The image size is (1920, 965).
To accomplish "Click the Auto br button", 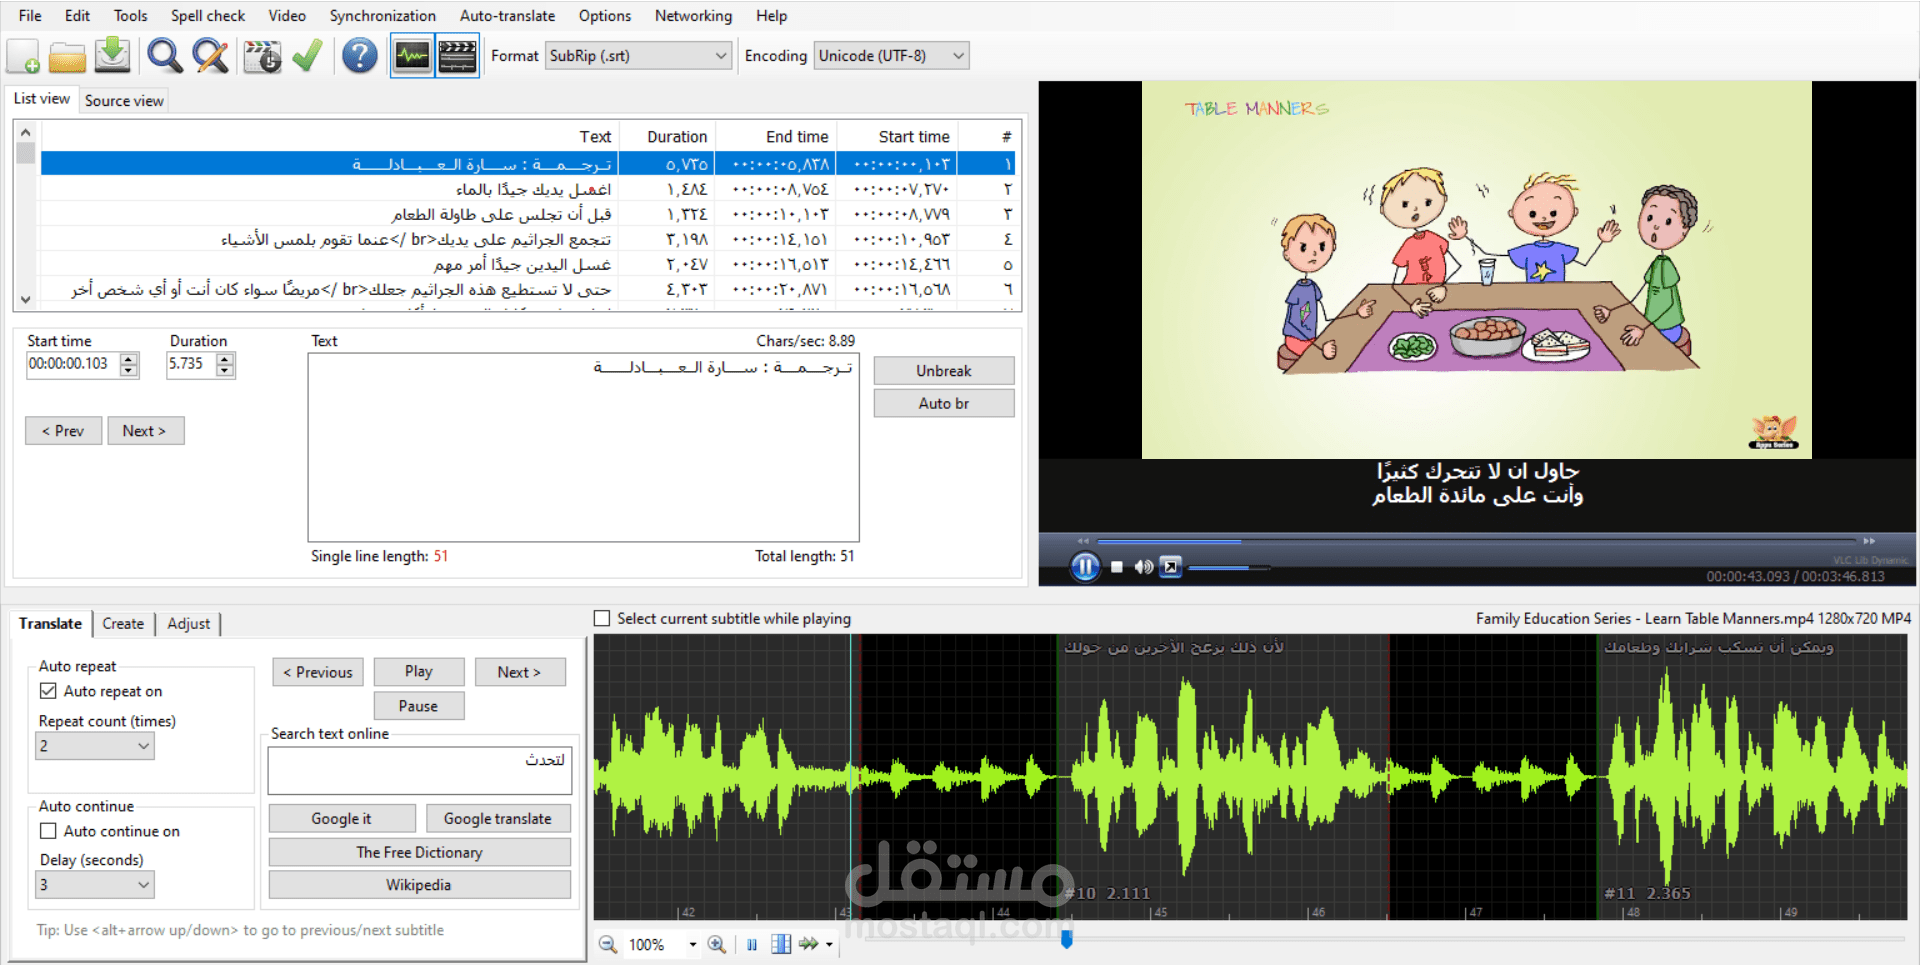I will (x=944, y=403).
